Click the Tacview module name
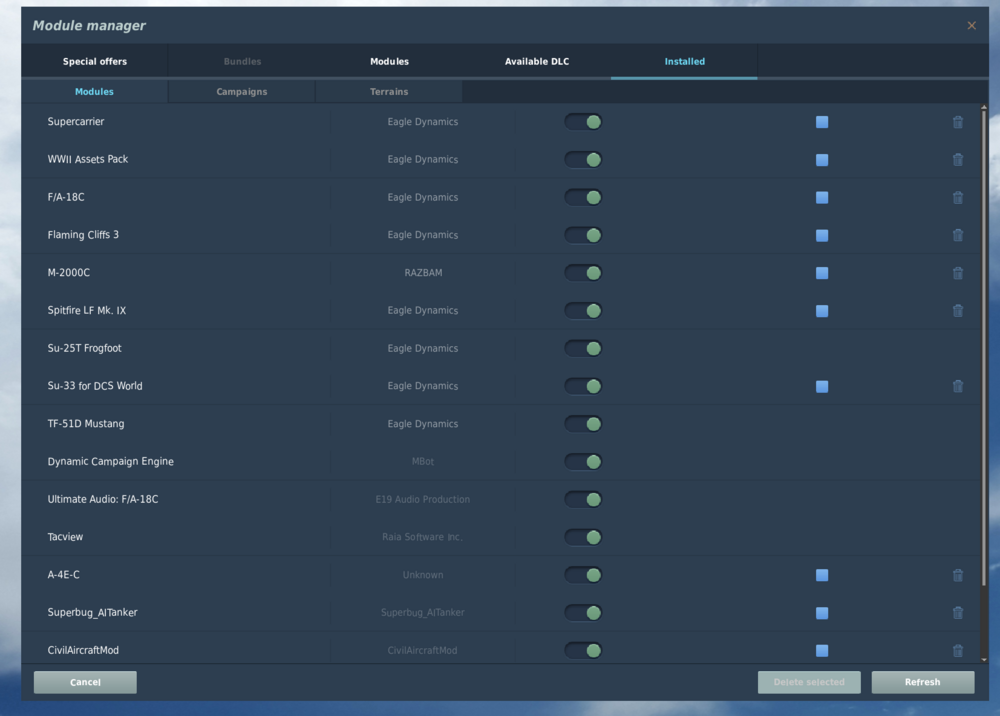 coord(65,537)
